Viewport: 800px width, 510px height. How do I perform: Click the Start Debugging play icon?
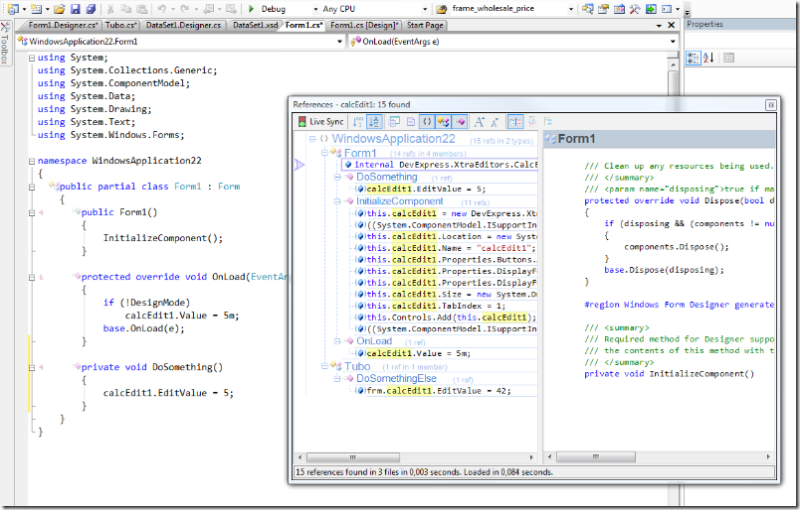(251, 8)
